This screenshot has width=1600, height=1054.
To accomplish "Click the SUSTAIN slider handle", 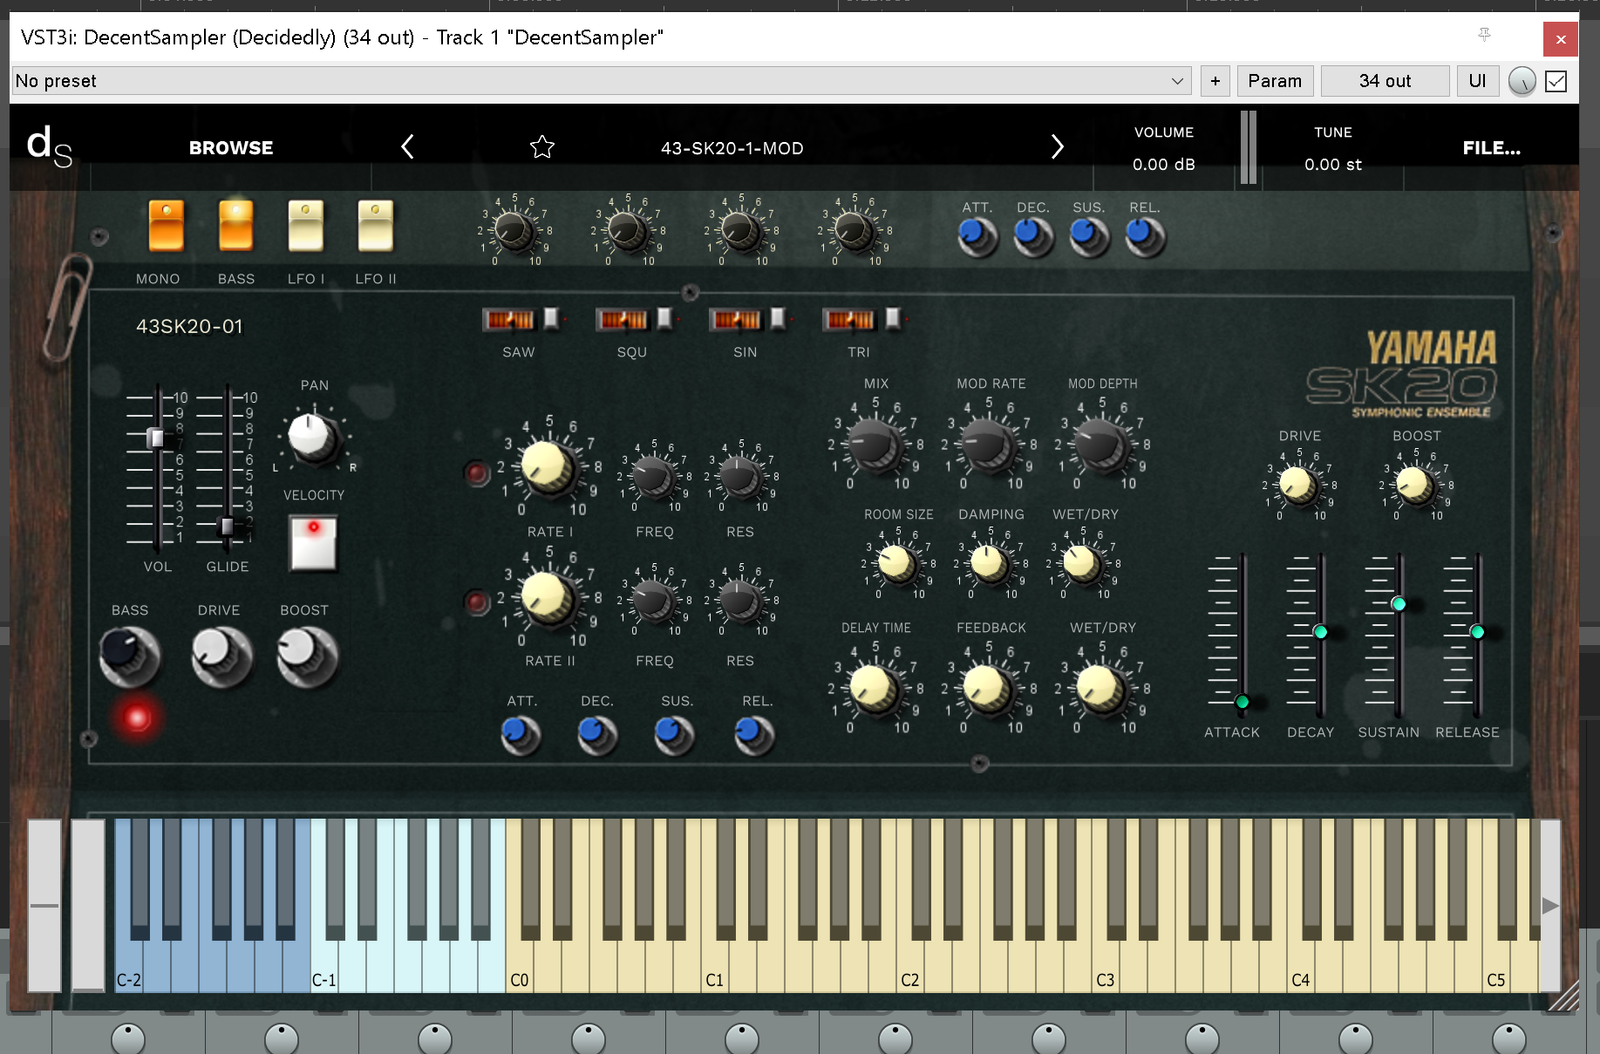I will tap(1398, 604).
